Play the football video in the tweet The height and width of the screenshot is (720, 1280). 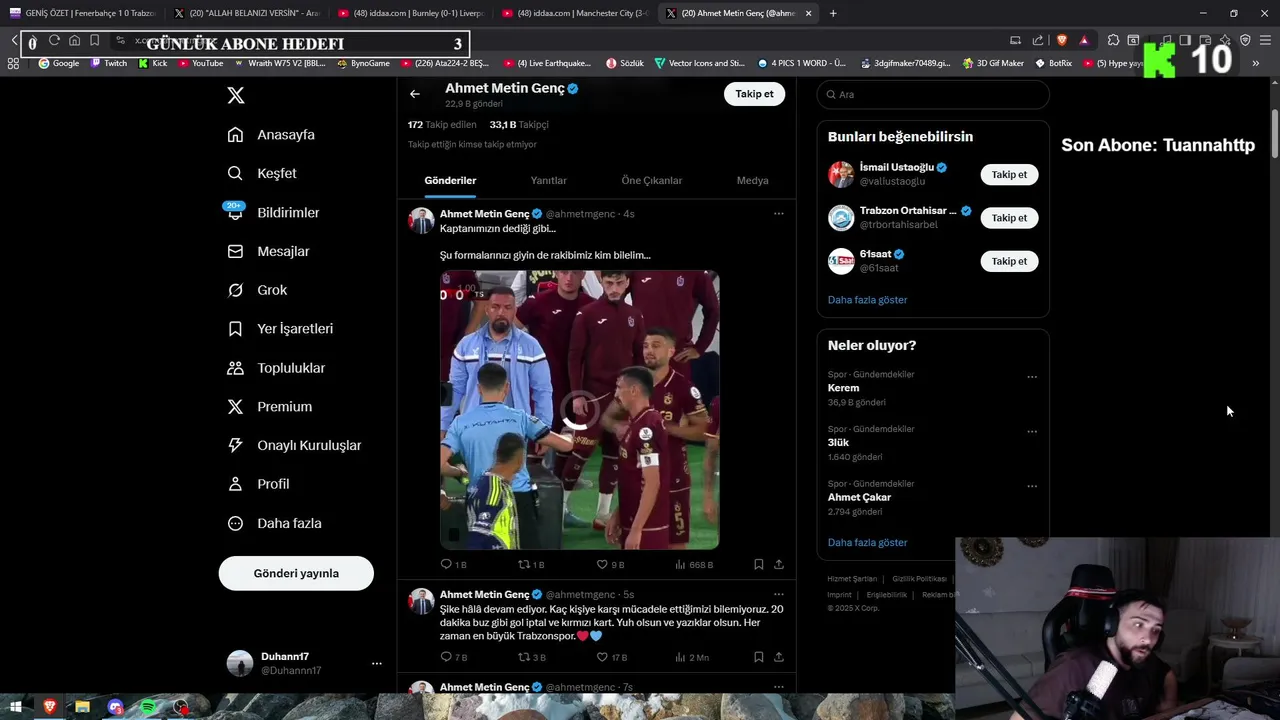click(580, 410)
